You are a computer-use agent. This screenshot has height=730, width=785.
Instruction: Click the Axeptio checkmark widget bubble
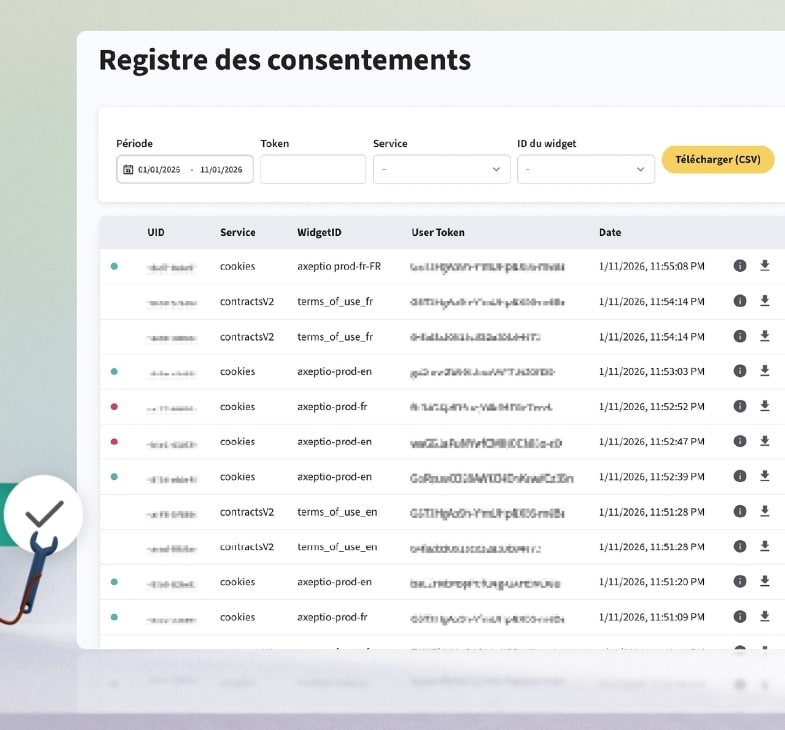point(44,514)
